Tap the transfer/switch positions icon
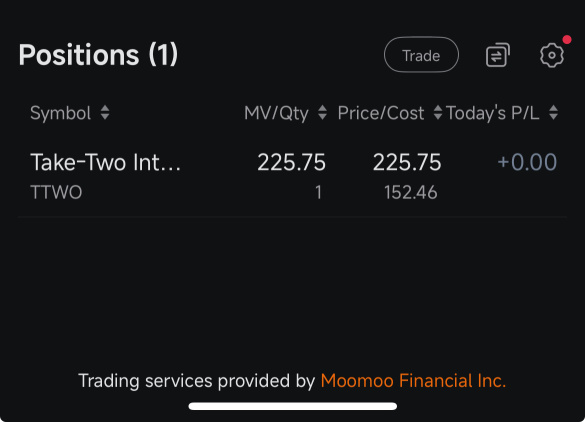 tap(498, 55)
